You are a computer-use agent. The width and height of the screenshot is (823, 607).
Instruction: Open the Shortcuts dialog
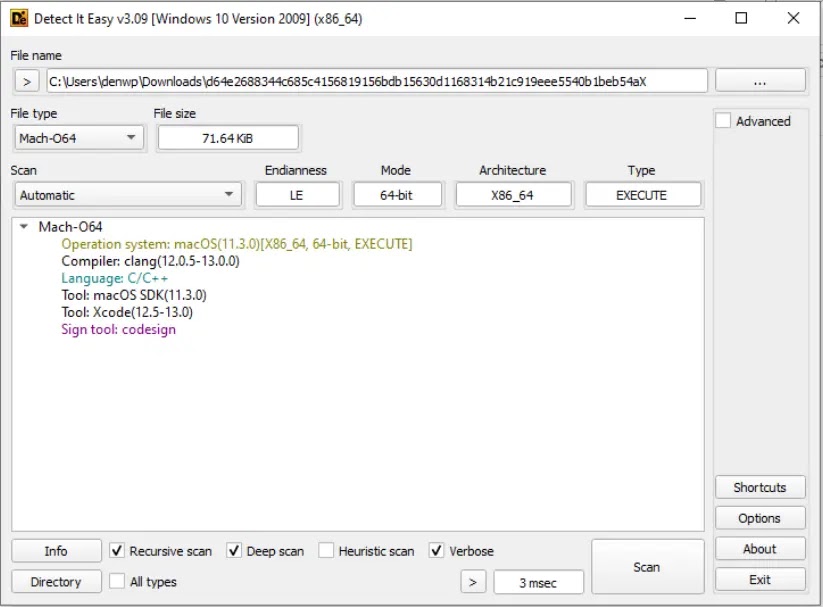[759, 487]
